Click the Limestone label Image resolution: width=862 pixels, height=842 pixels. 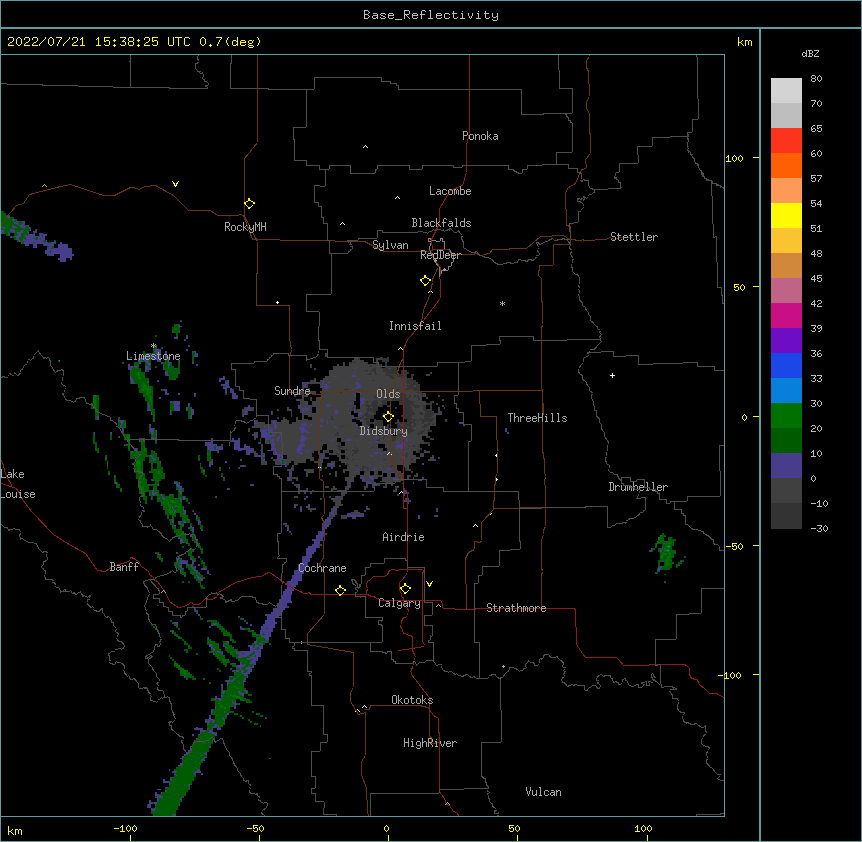(x=153, y=356)
